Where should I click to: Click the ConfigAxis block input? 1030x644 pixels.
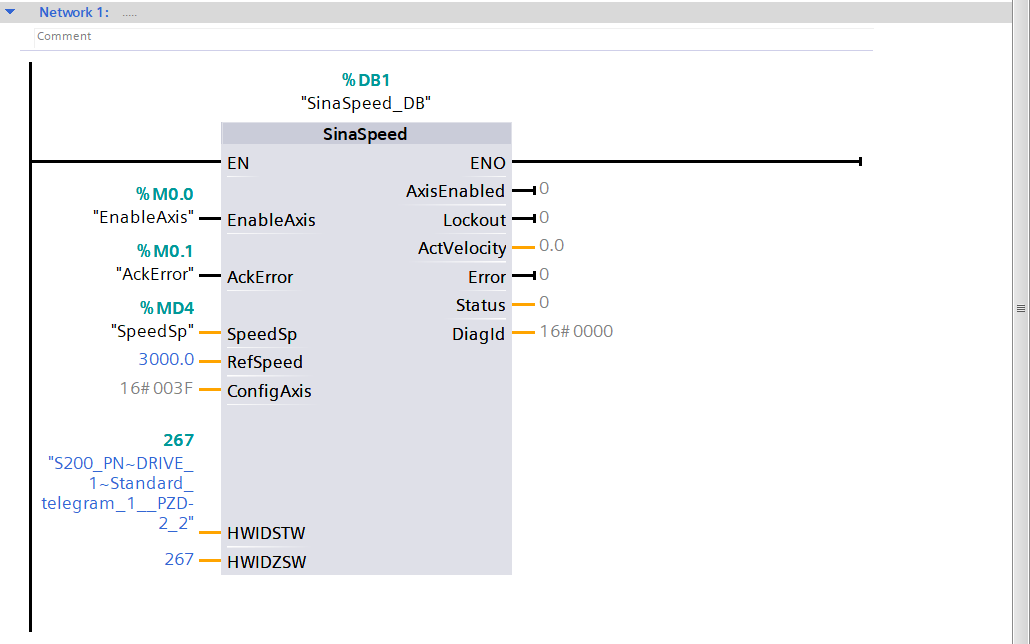coord(269,391)
